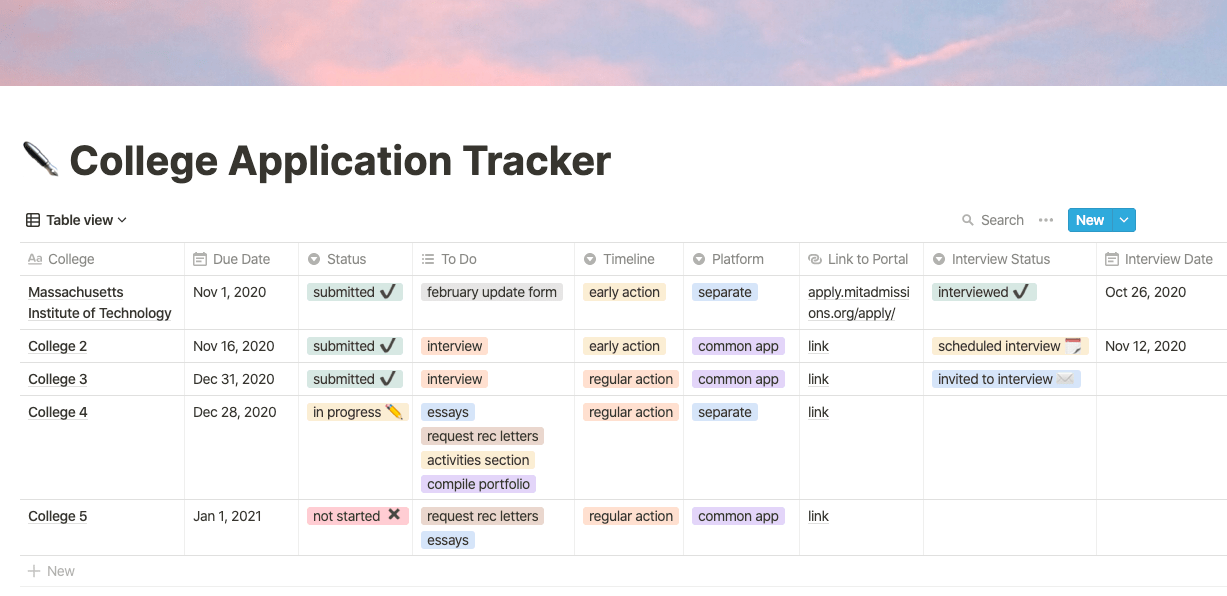Click the fountain pen page icon

[x=40, y=160]
